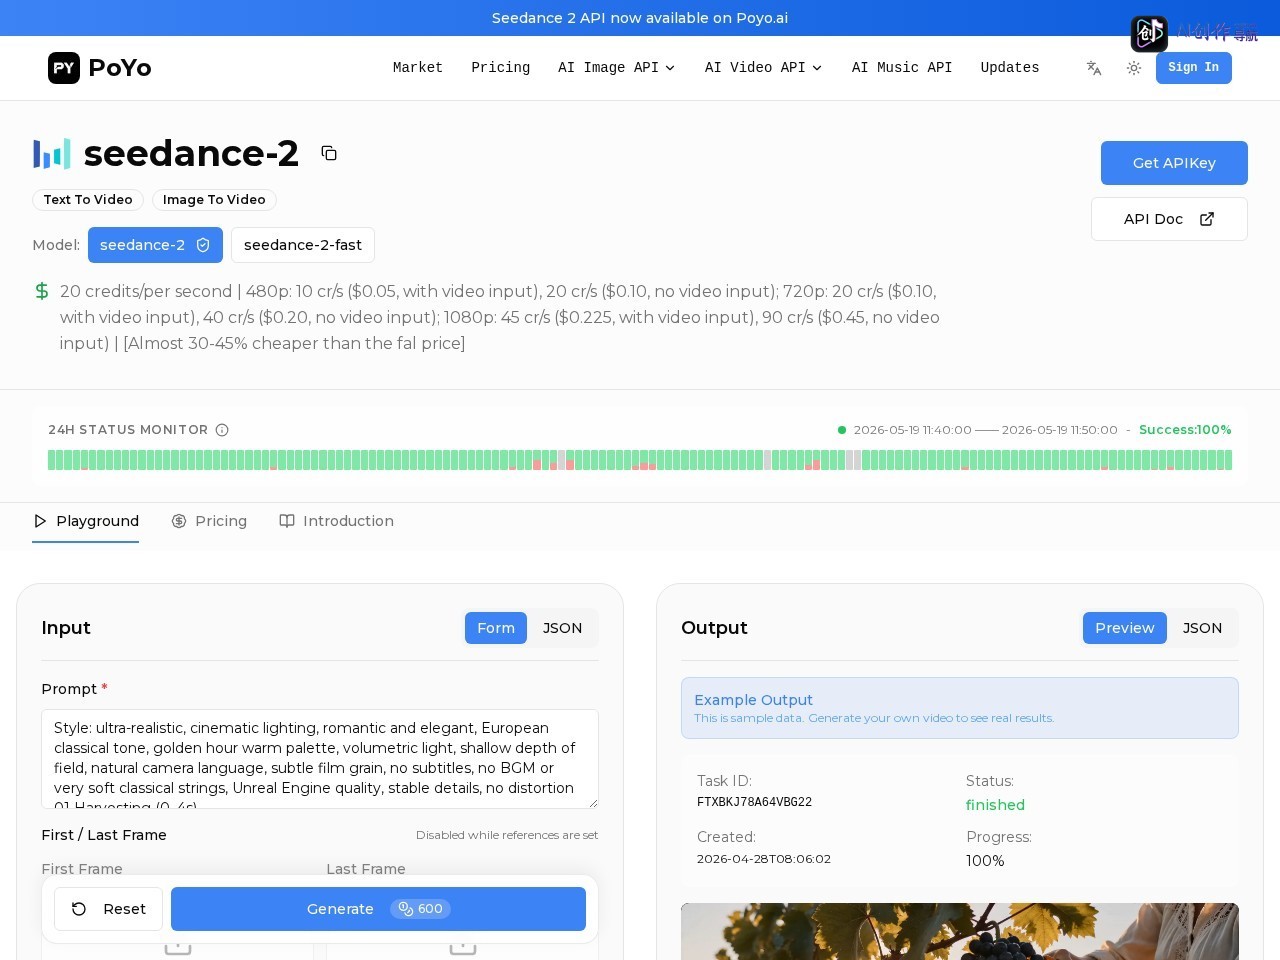1280x960 pixels.
Task: Click the PoYo logo
Action: coord(100,68)
